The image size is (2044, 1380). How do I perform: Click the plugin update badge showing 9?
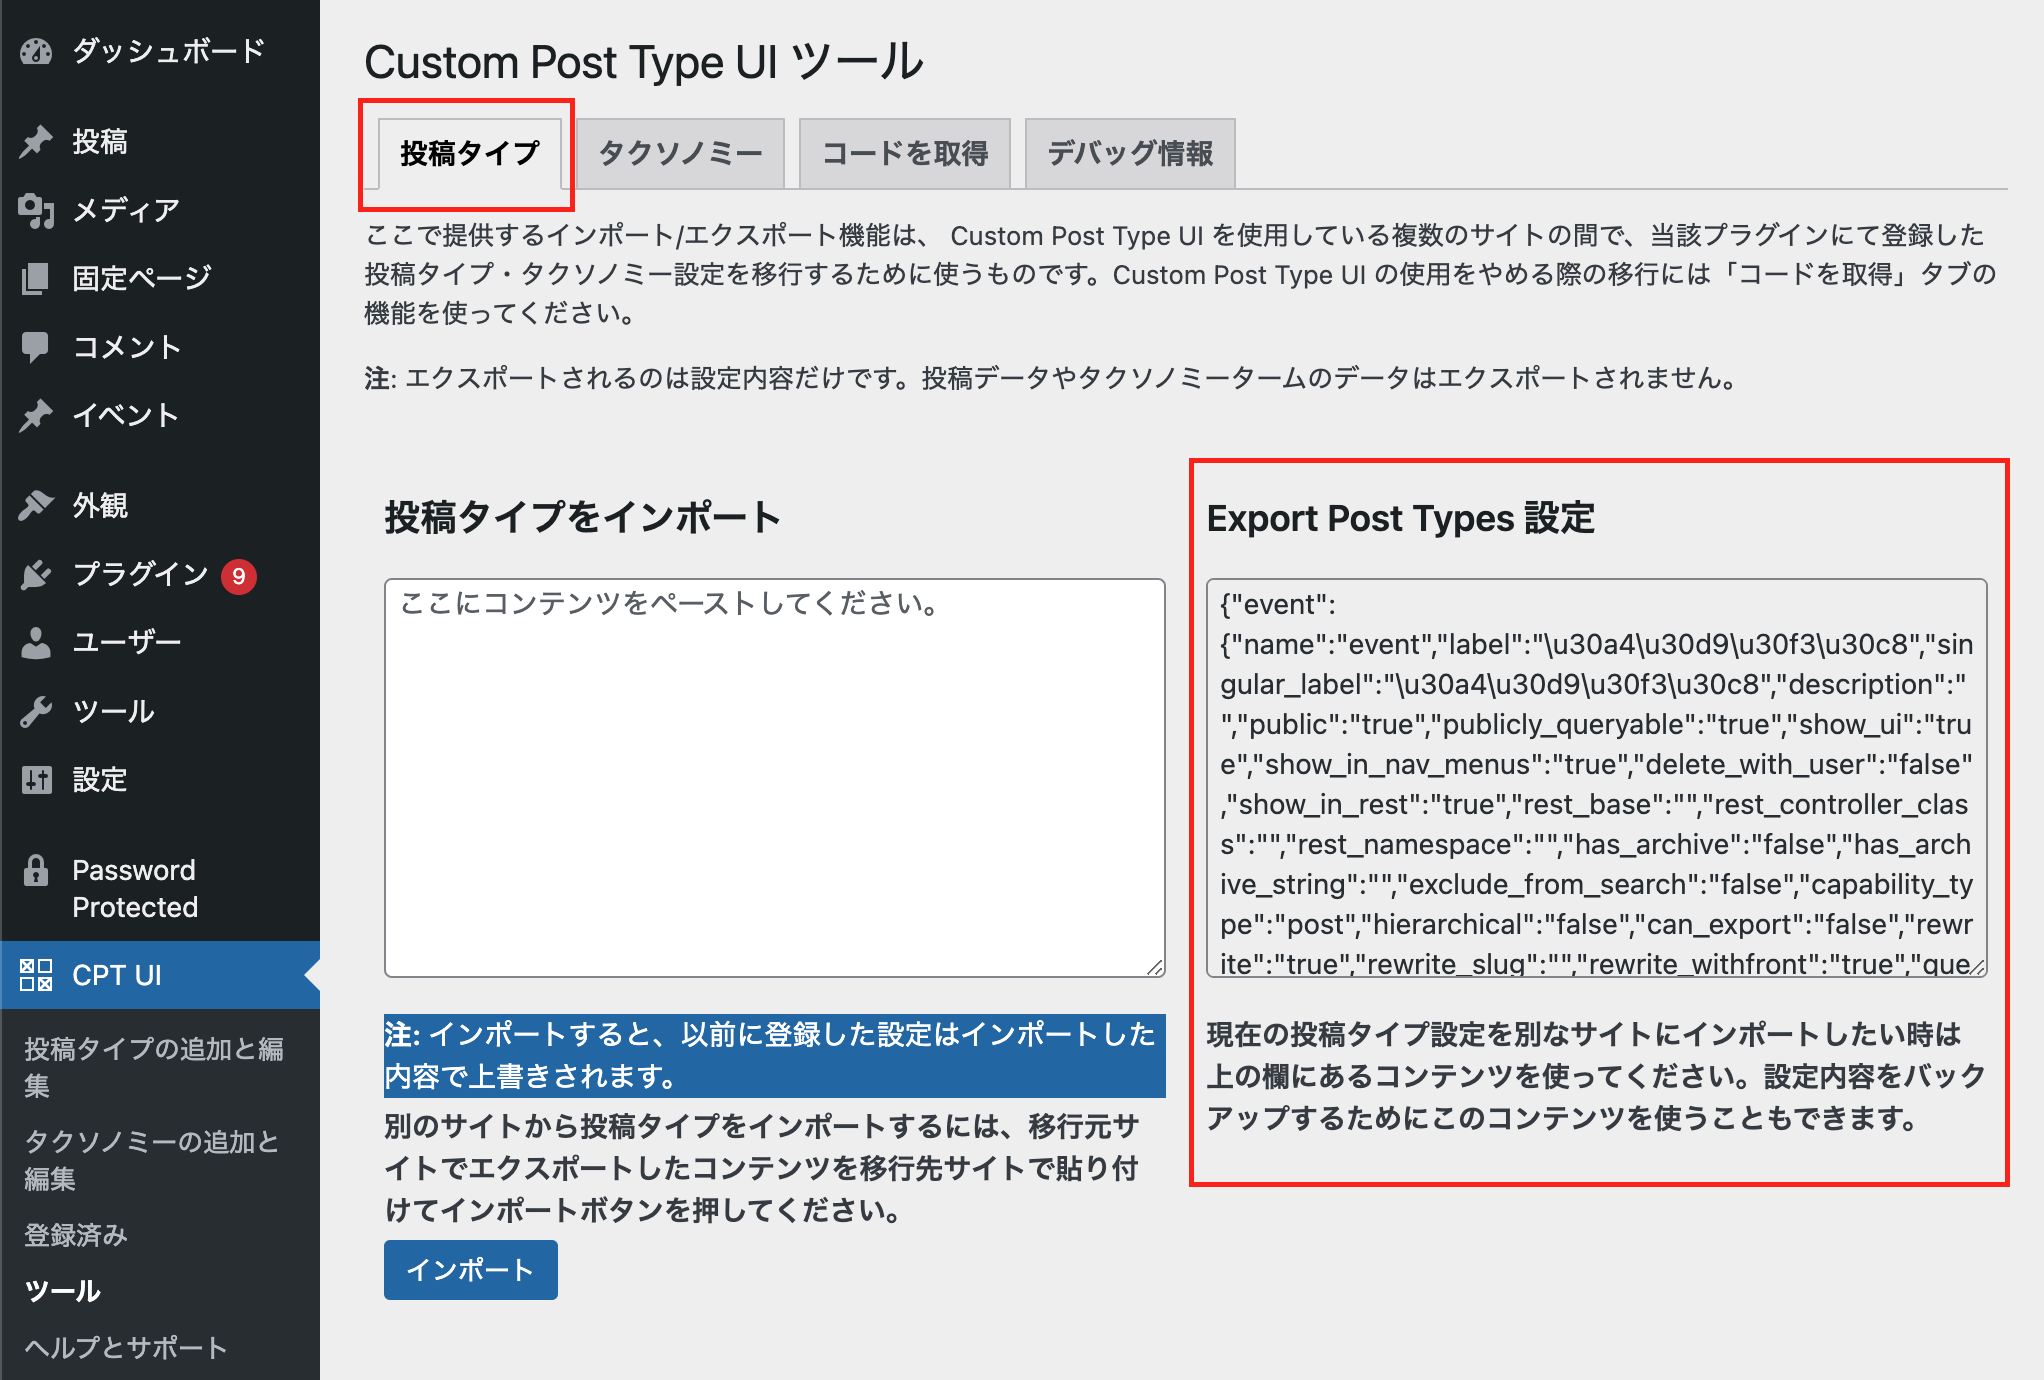[239, 576]
